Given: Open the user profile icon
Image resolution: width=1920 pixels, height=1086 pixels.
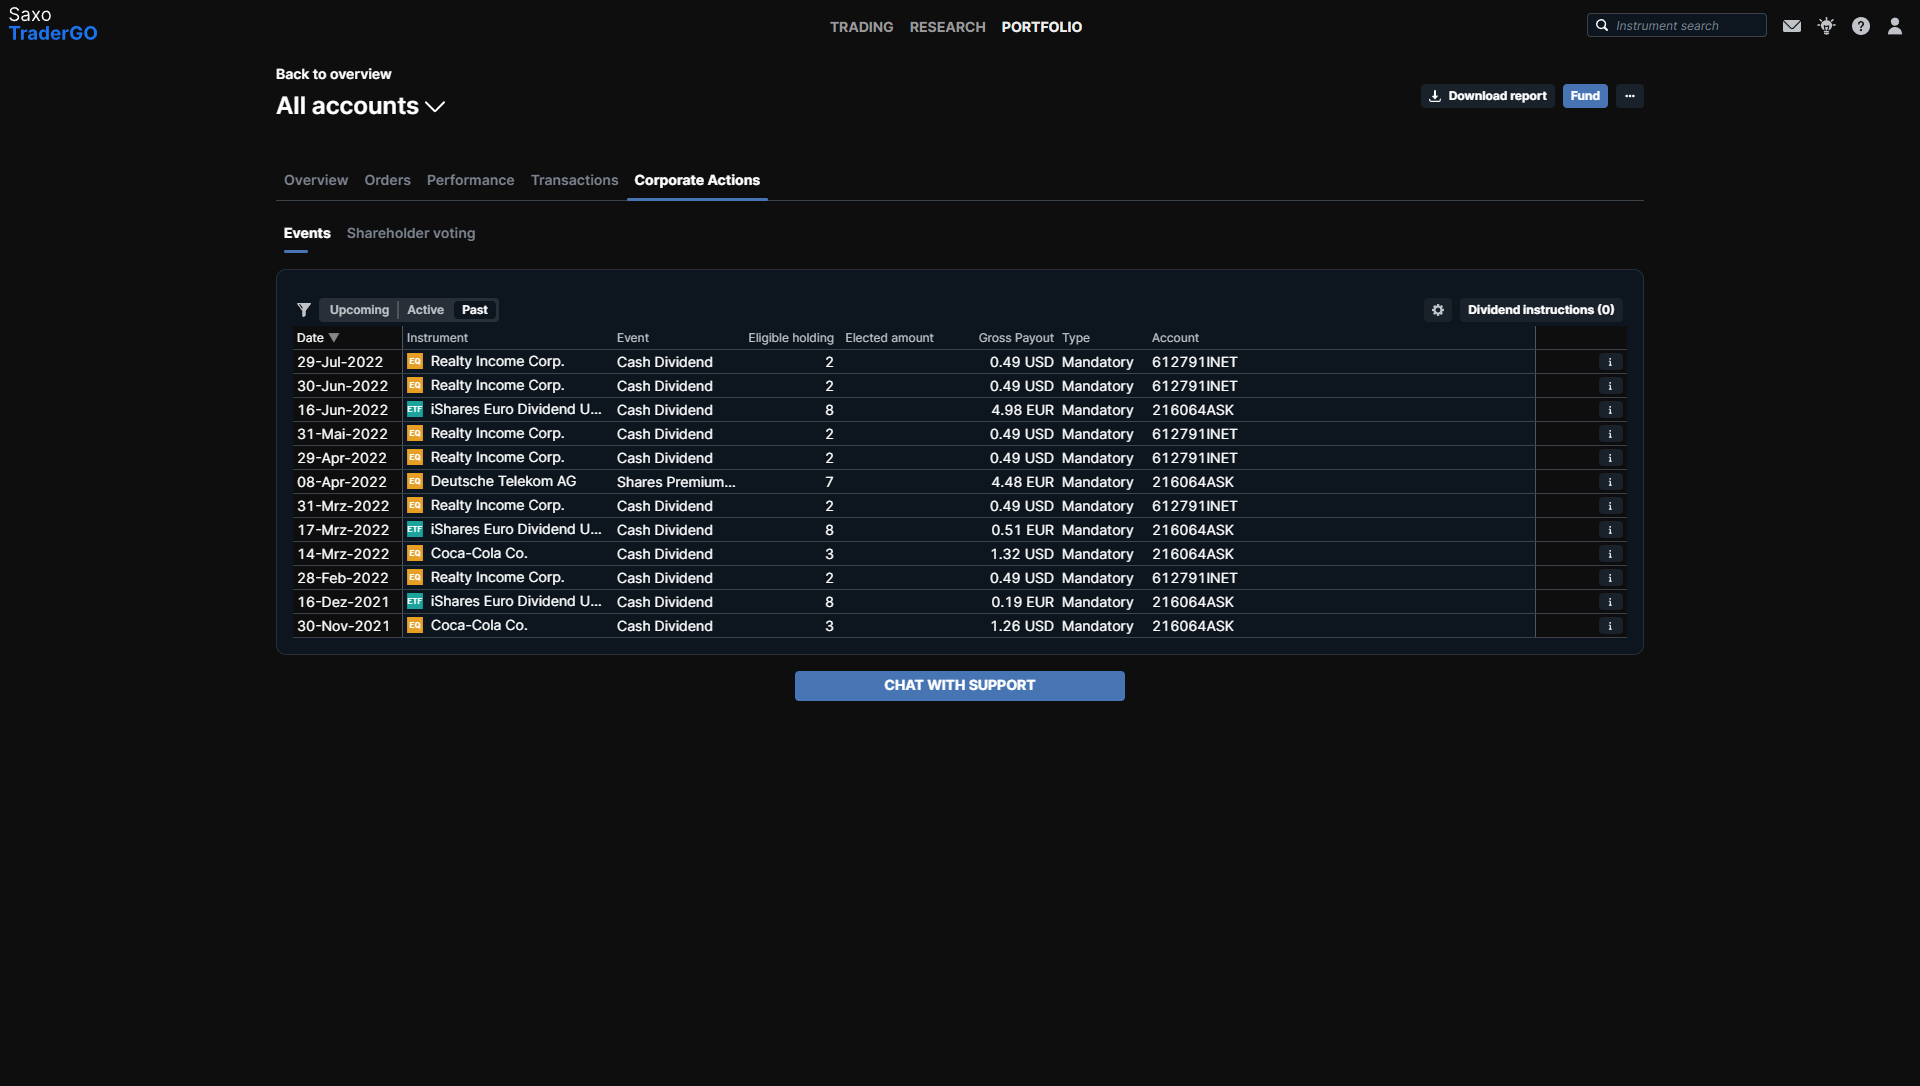Looking at the screenshot, I should (1894, 26).
